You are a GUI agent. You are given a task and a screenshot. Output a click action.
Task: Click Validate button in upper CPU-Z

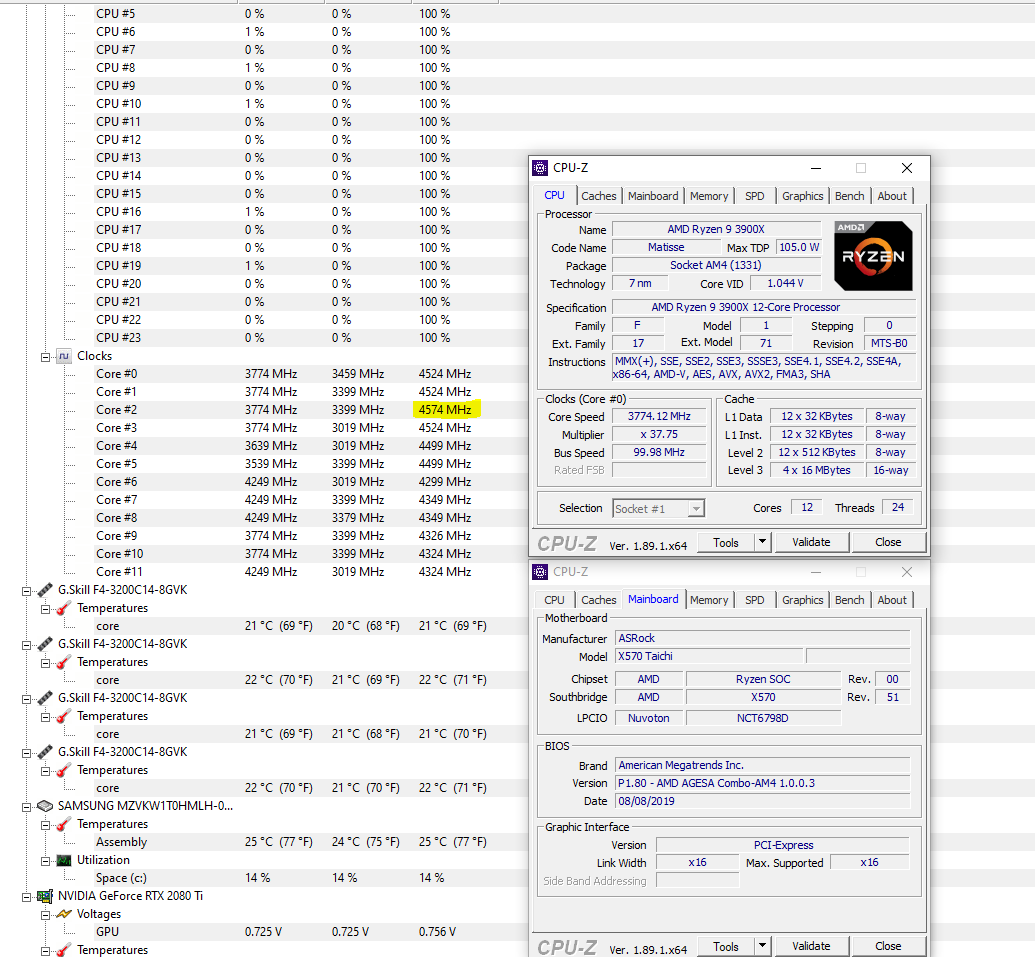(x=811, y=542)
